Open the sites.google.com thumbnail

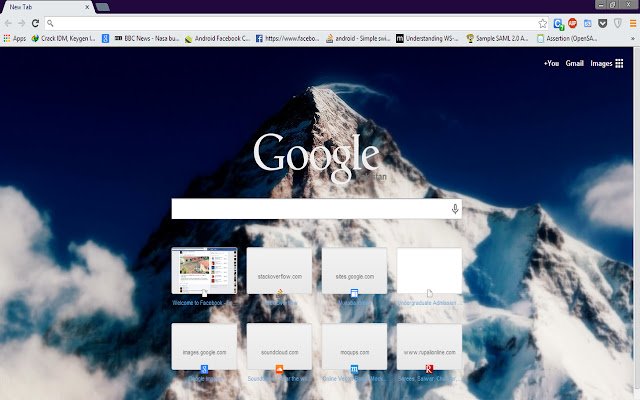(354, 271)
